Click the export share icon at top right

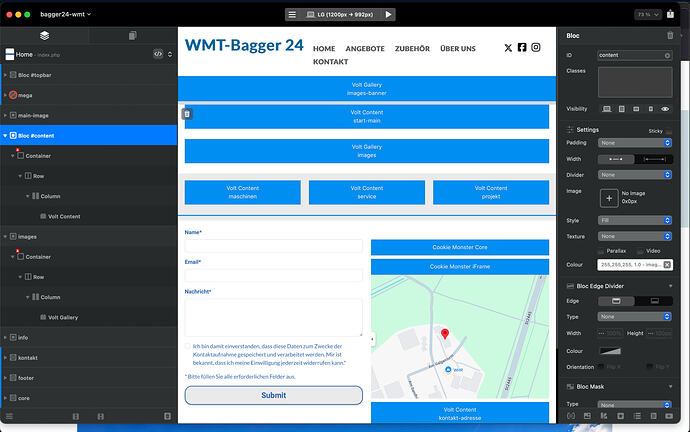coord(670,14)
